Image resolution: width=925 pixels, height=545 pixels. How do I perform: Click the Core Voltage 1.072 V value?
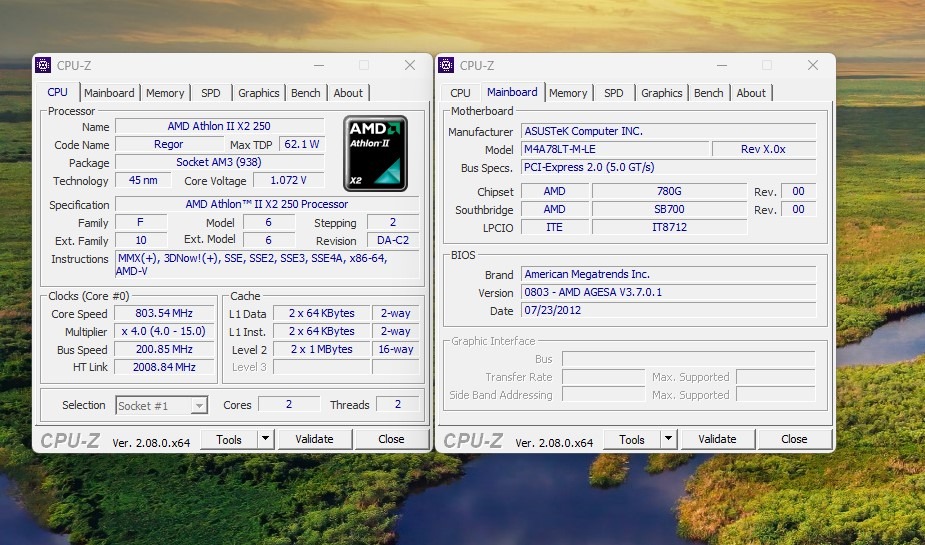coord(288,180)
